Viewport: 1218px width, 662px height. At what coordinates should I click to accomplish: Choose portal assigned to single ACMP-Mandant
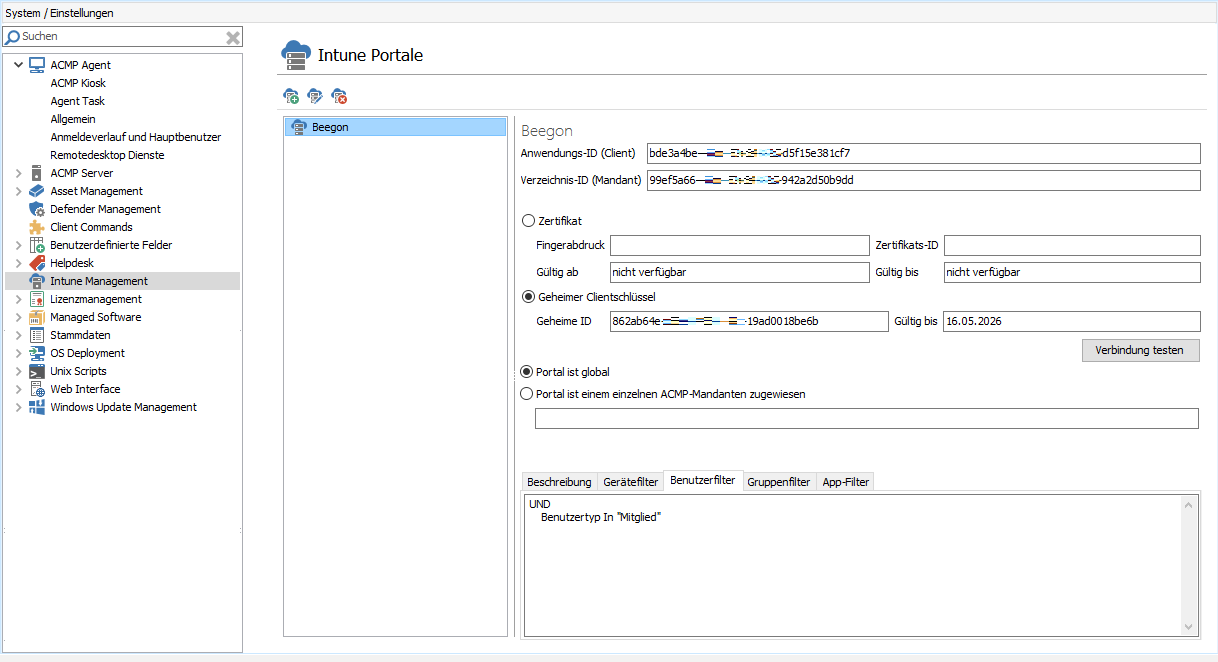(x=527, y=394)
